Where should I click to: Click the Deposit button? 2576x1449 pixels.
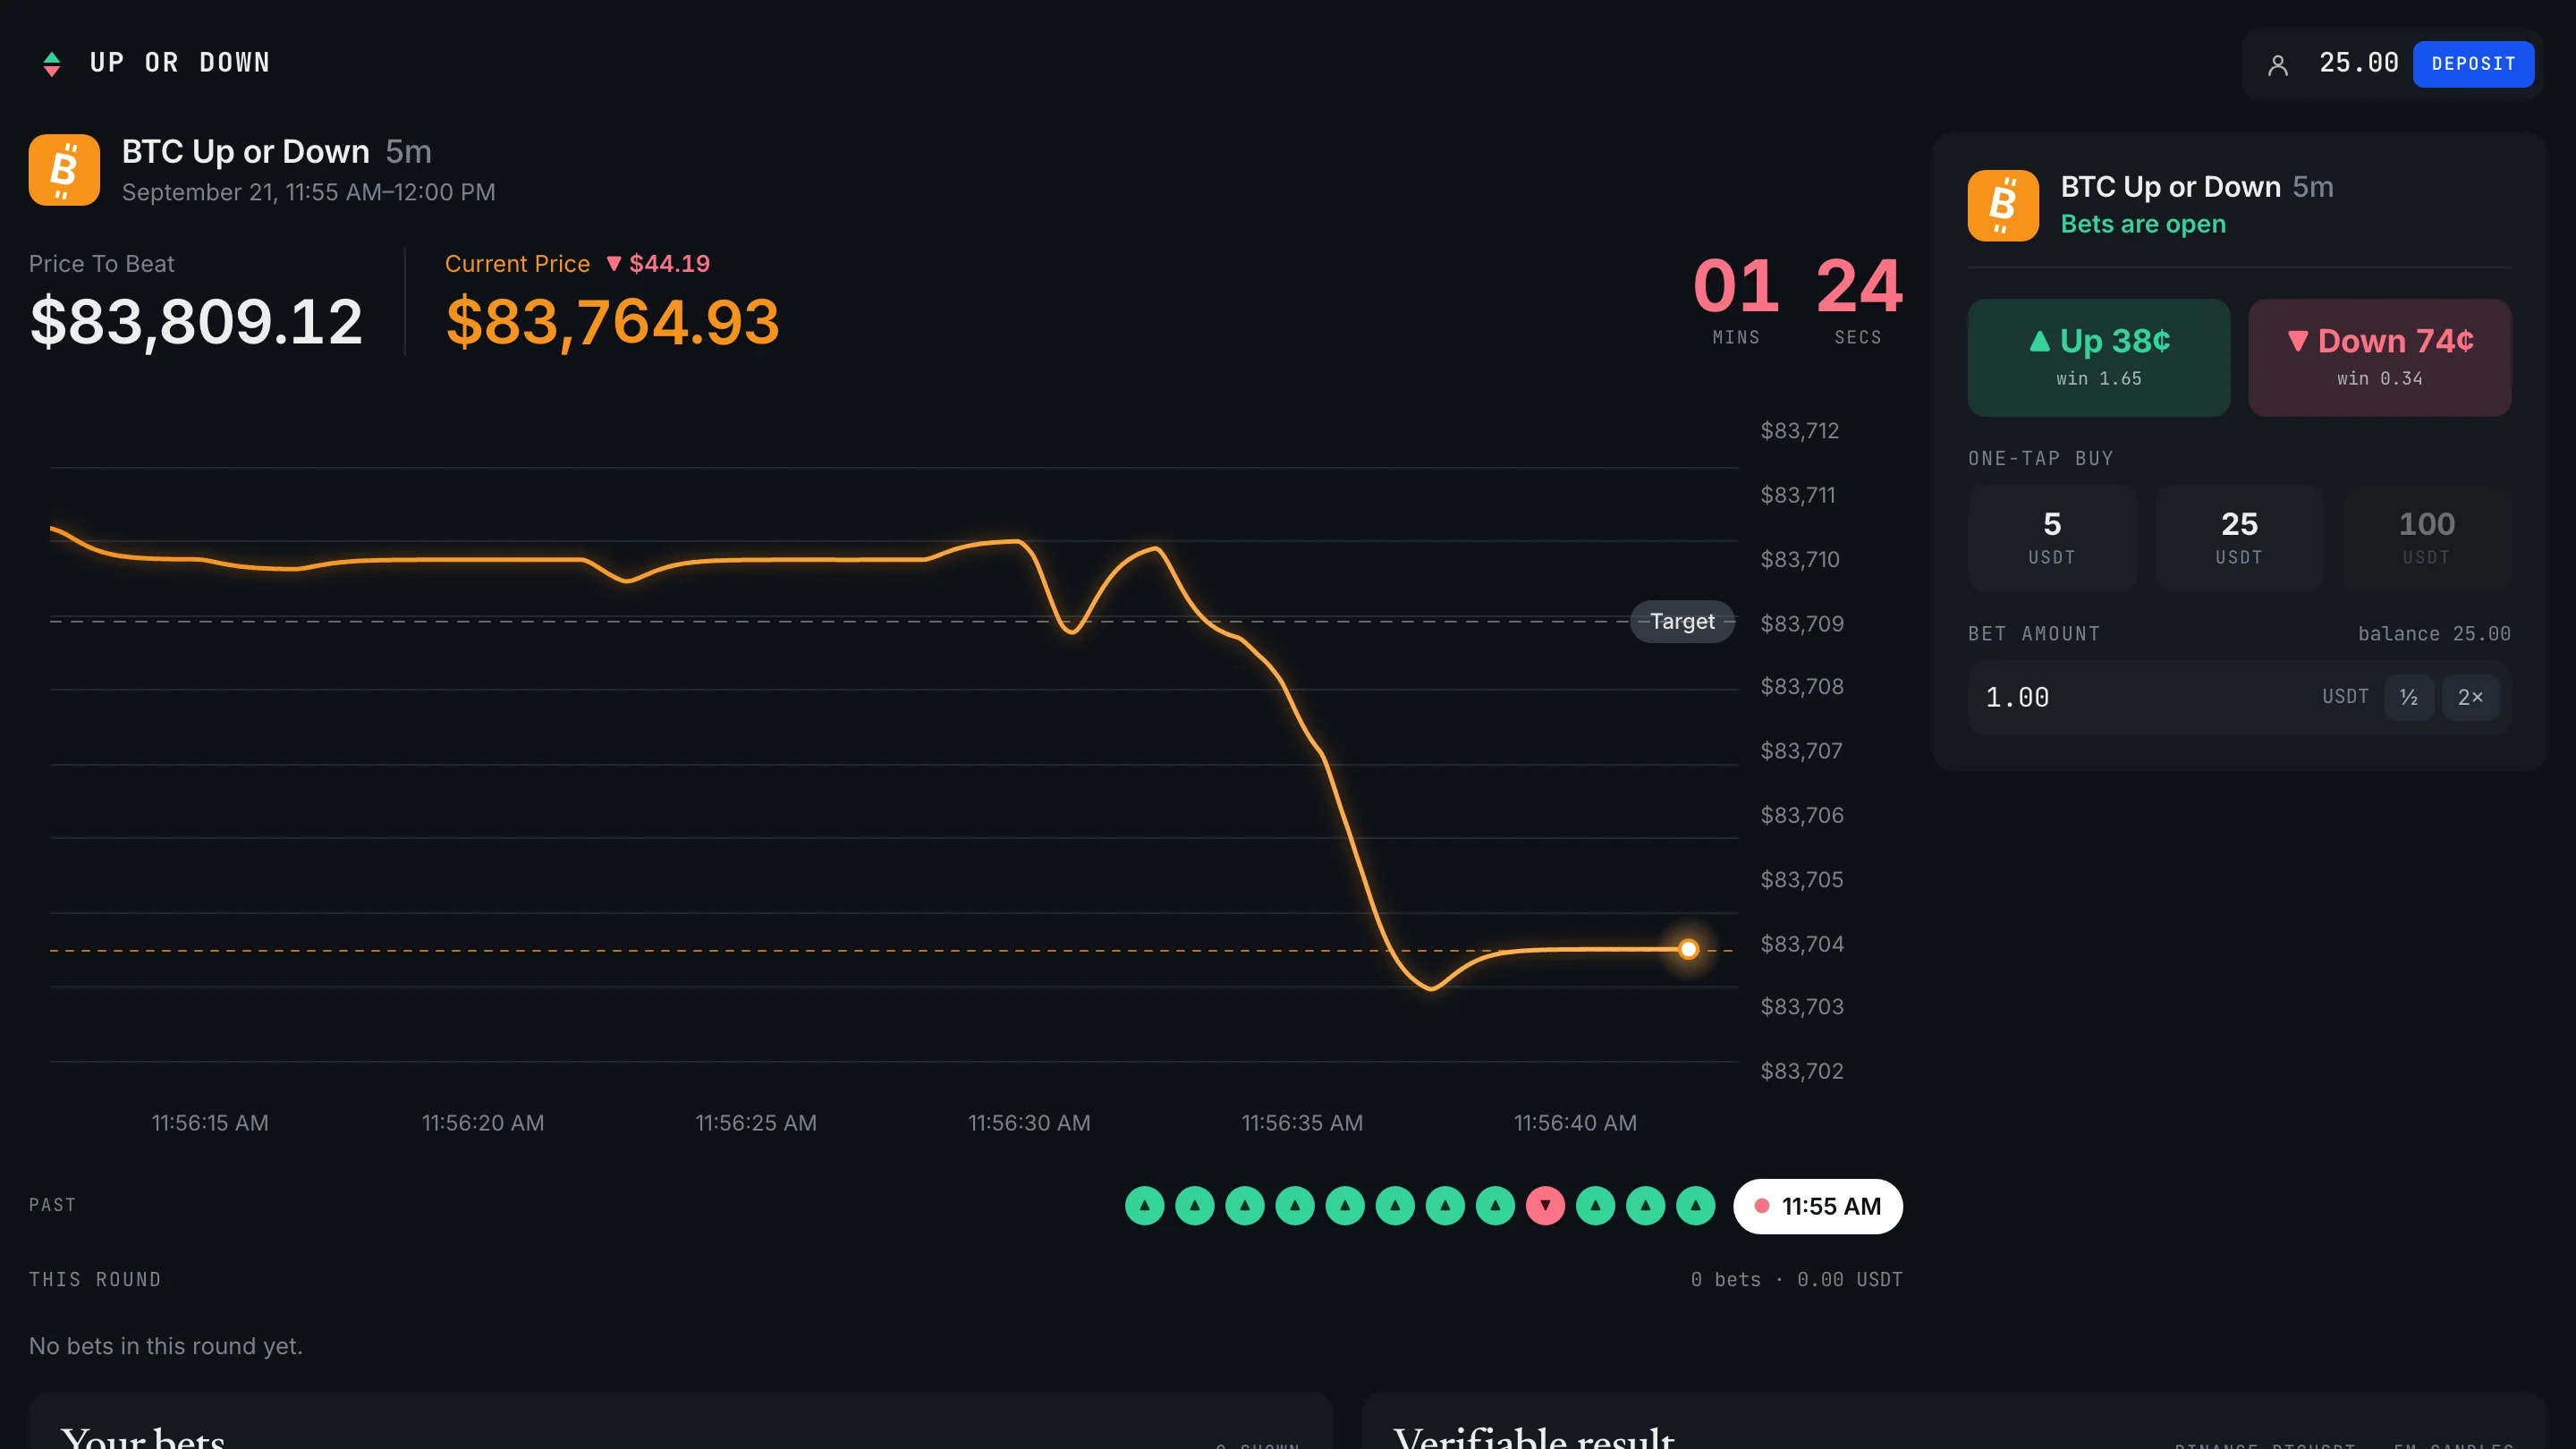click(x=2473, y=64)
